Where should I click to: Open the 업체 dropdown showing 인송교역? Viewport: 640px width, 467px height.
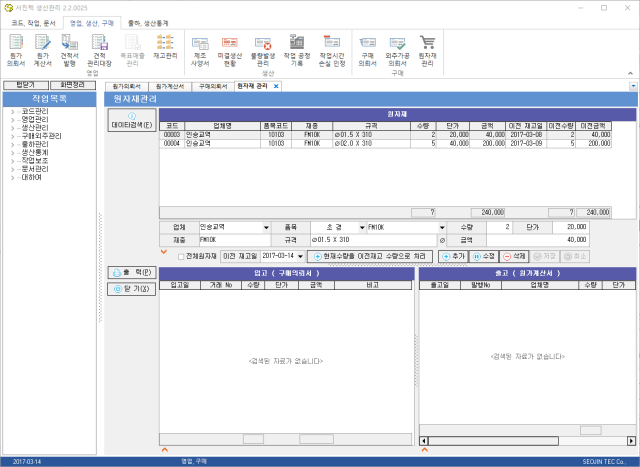point(266,228)
